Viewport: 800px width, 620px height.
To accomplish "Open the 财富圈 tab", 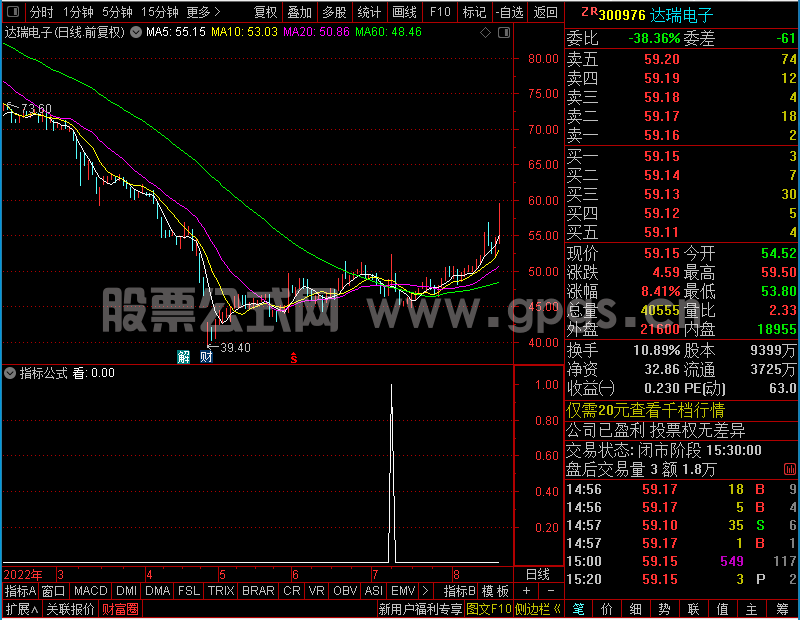I will click(120, 609).
